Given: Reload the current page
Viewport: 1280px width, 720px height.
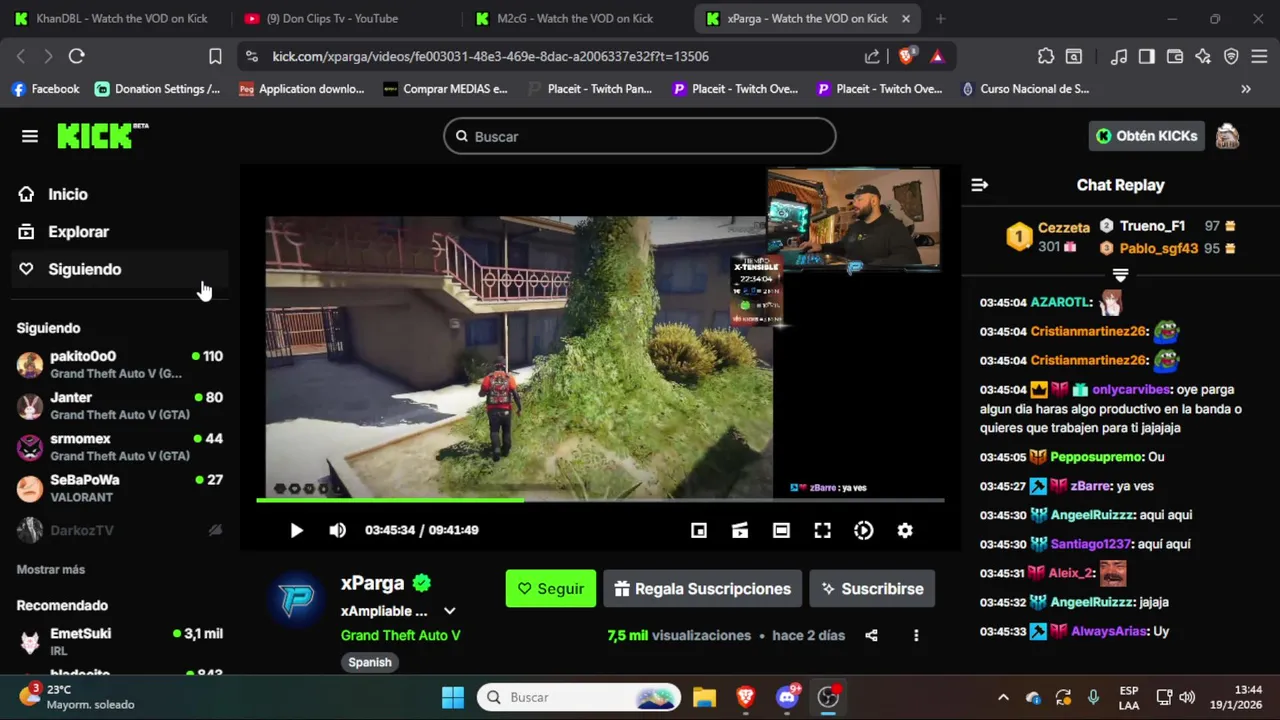Looking at the screenshot, I should (x=76, y=57).
